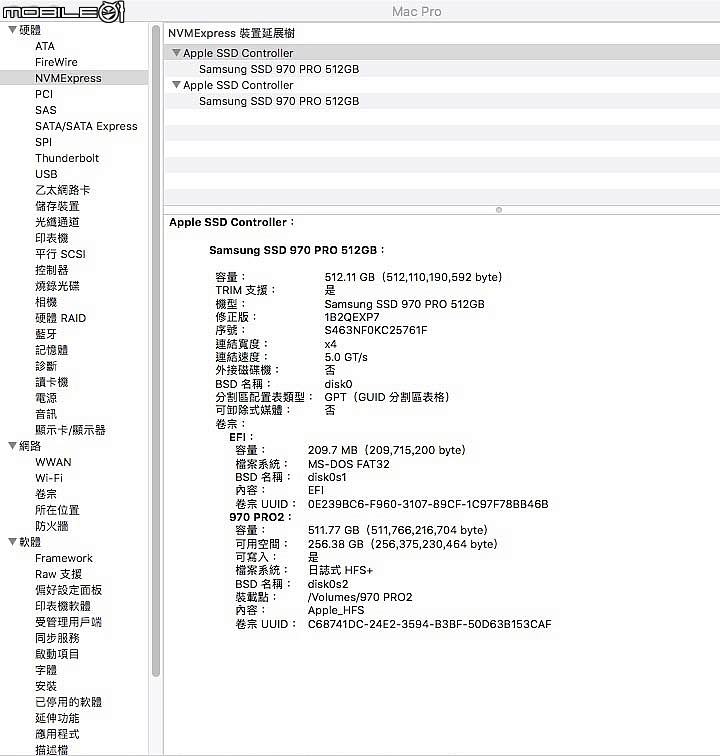Select 控制器 controller entry
Viewport: 720px width, 756px height.
(x=52, y=270)
